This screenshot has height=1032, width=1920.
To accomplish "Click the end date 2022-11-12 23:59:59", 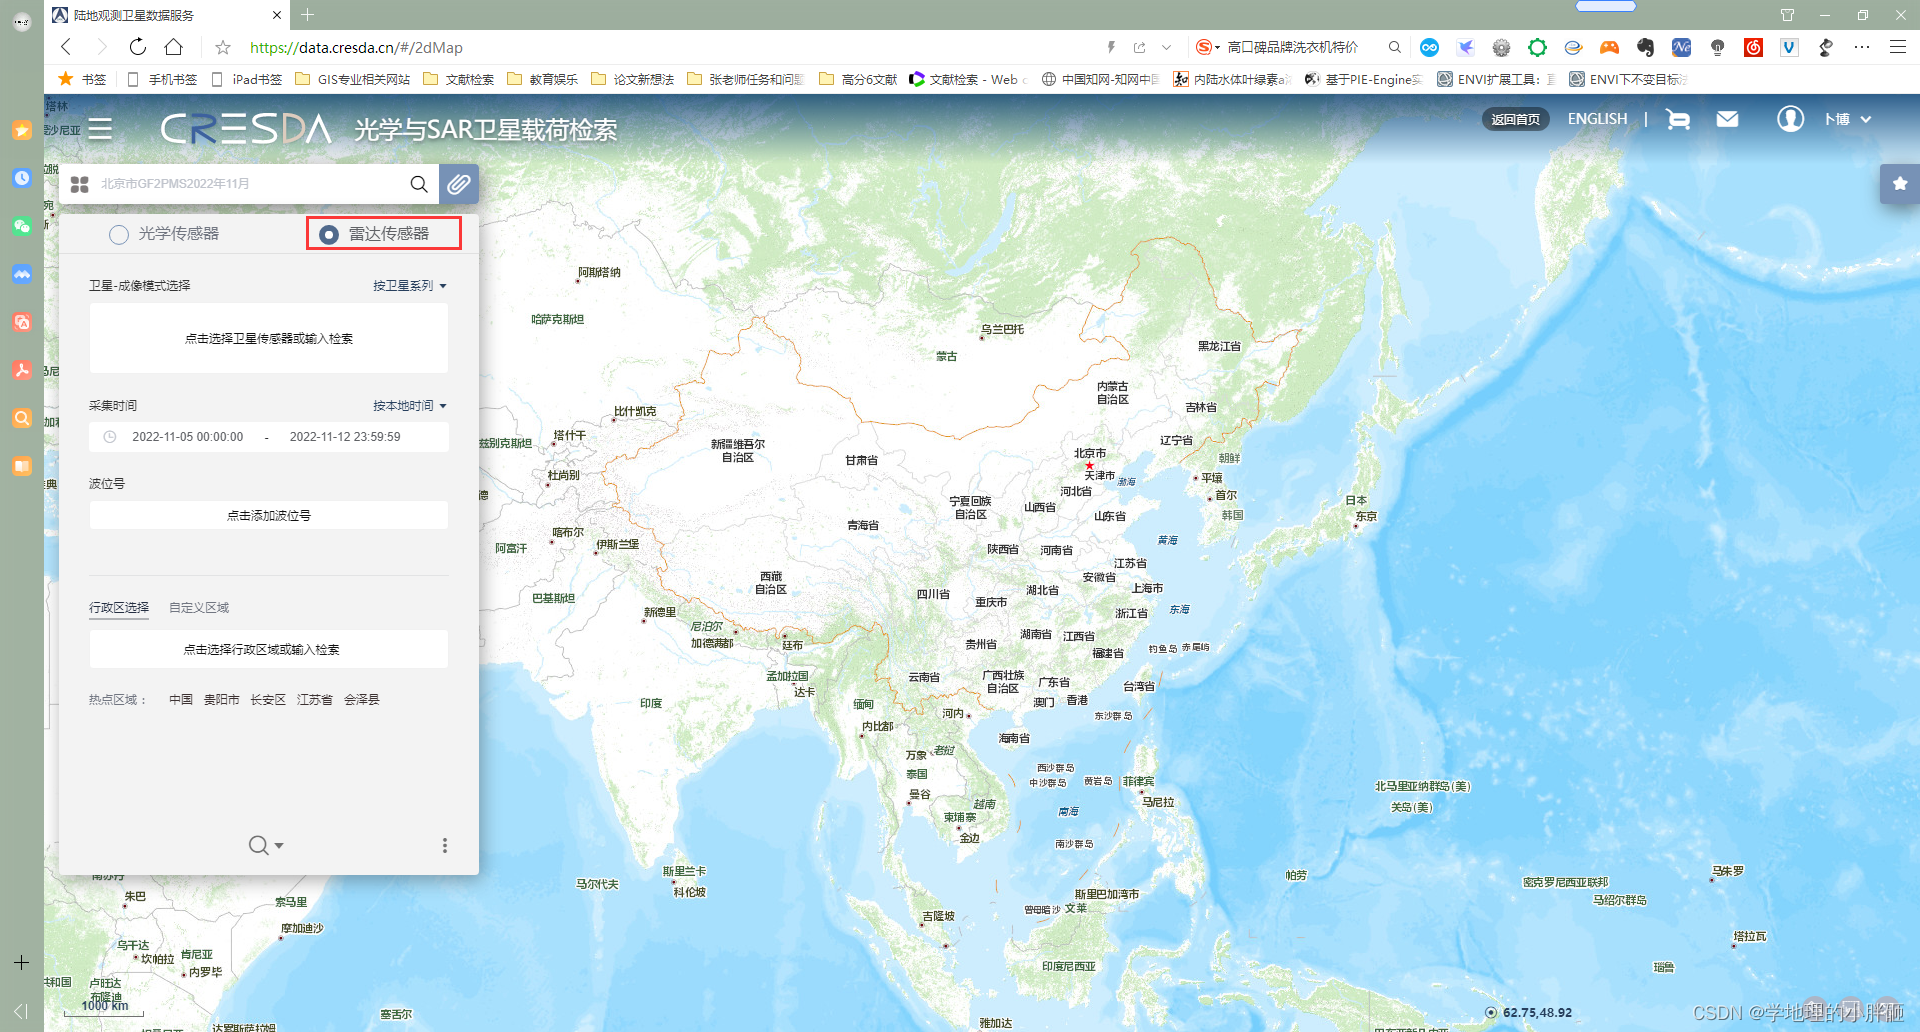I will [345, 437].
